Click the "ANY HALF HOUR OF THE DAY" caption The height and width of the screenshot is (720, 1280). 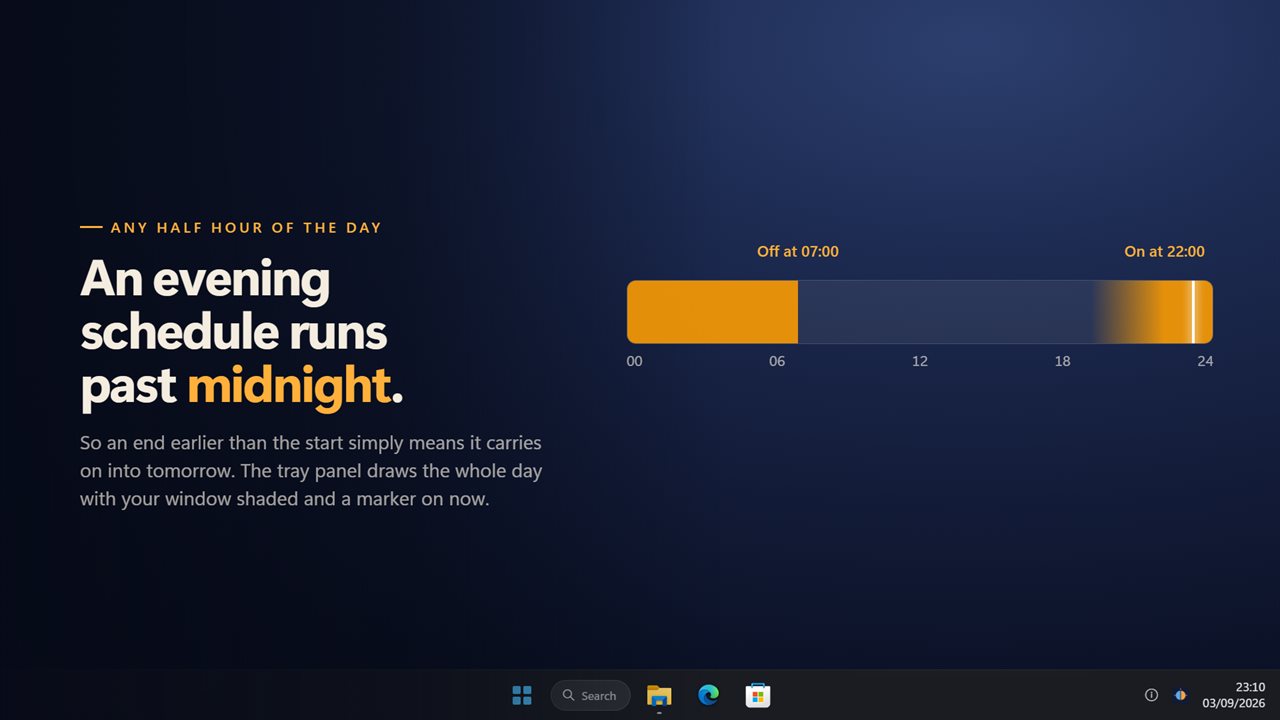pos(246,228)
